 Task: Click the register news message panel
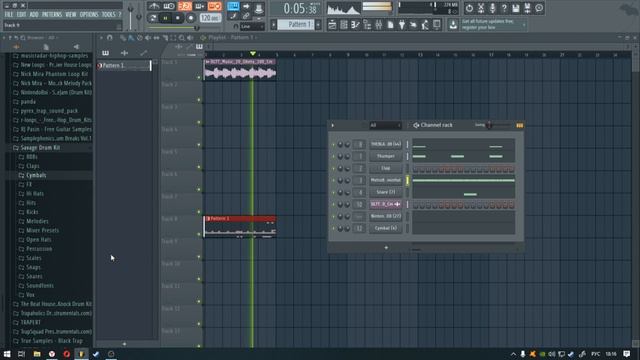coord(493,24)
